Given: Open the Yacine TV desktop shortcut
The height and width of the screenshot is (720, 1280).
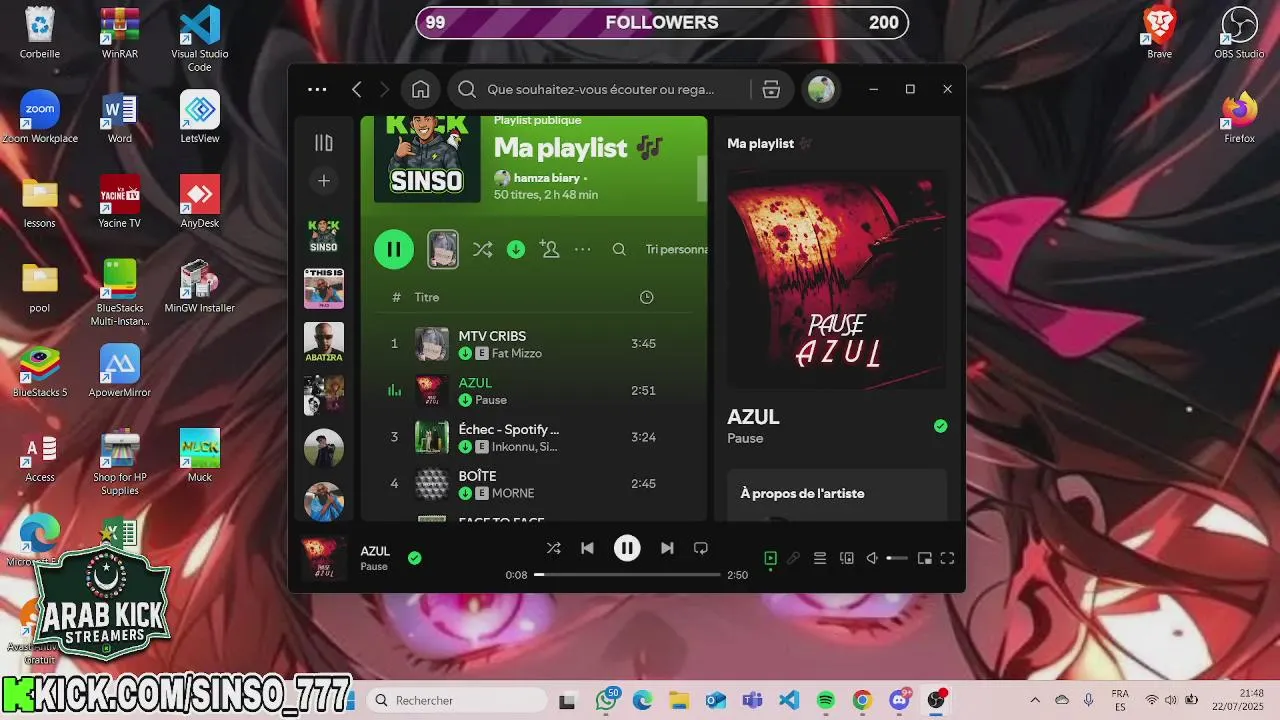Looking at the screenshot, I should coord(120,202).
